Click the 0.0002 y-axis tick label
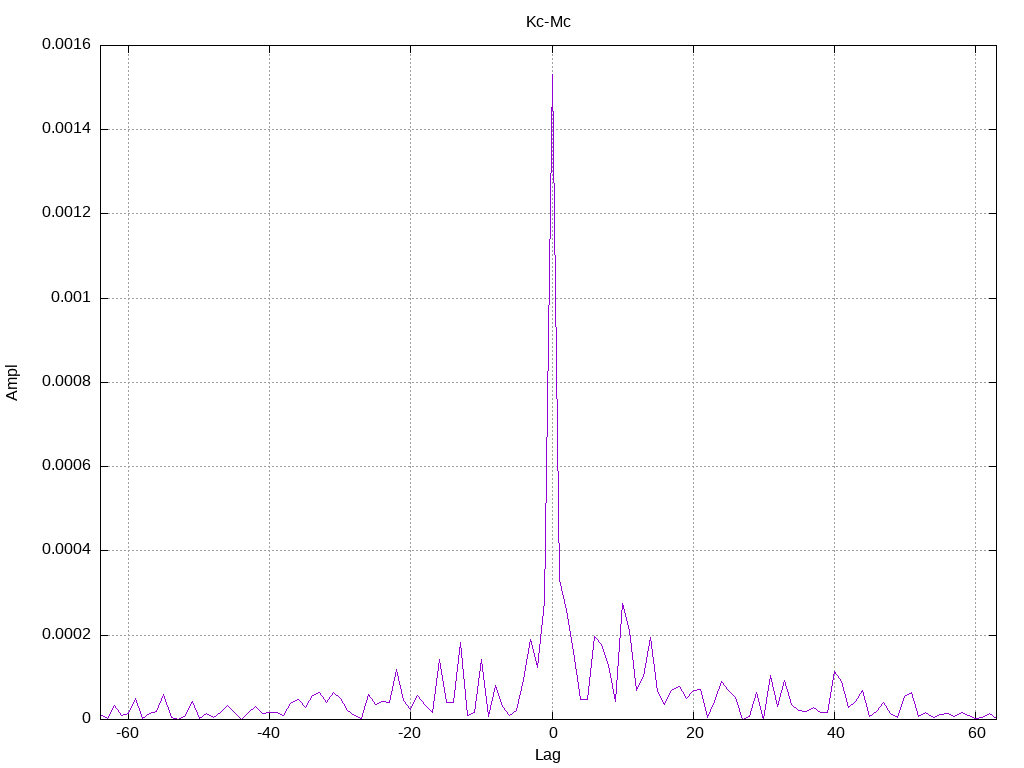Viewport: 1024px width, 768px height. 67,634
